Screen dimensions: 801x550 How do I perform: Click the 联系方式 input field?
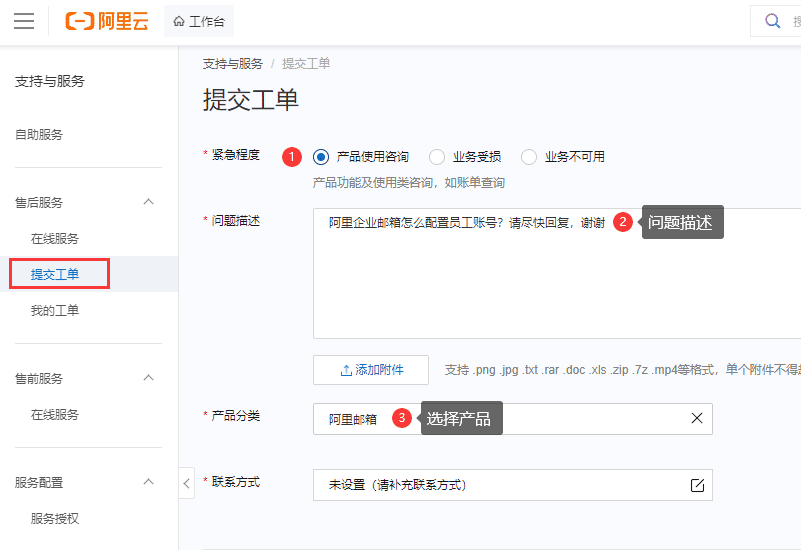click(512, 485)
